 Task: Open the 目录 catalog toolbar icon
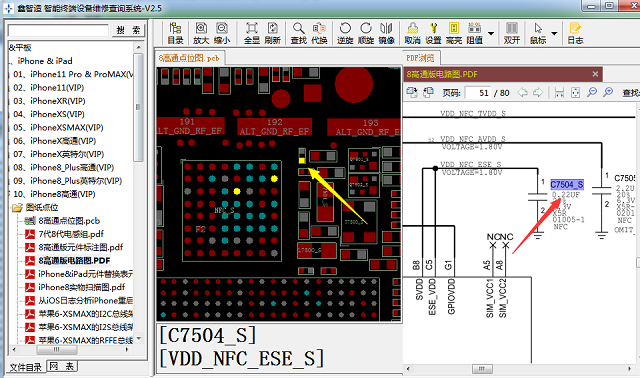pyautogui.click(x=176, y=33)
